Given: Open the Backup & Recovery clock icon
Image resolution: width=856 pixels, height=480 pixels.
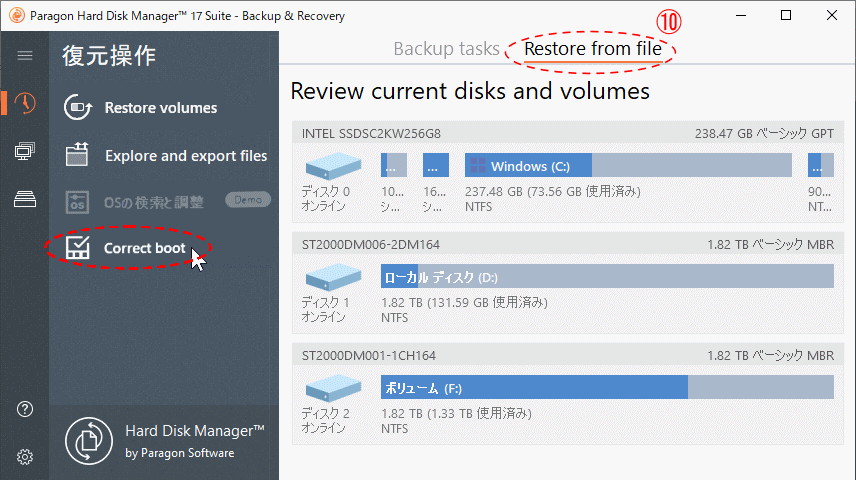Looking at the screenshot, I should (x=25, y=103).
